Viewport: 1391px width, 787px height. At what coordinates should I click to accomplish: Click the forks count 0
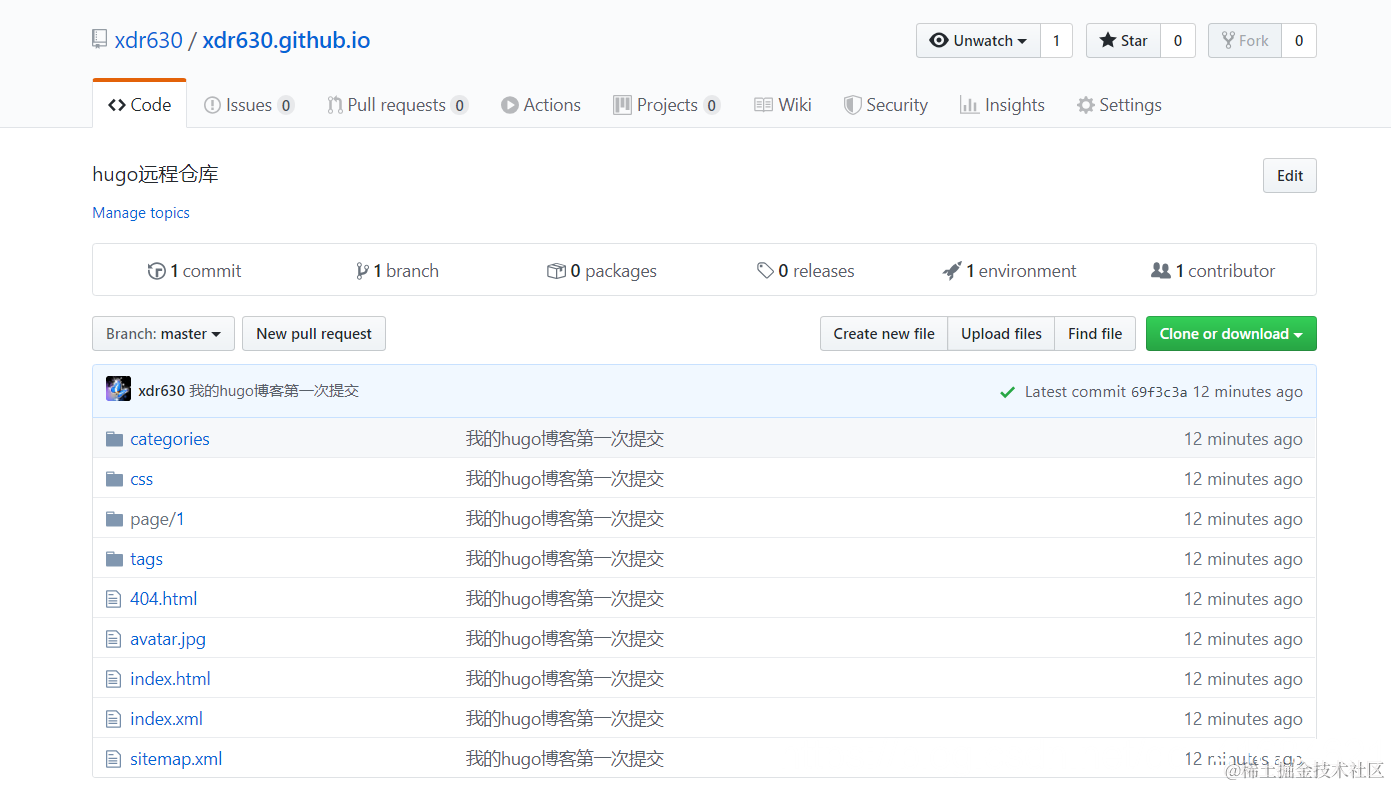coord(1299,41)
